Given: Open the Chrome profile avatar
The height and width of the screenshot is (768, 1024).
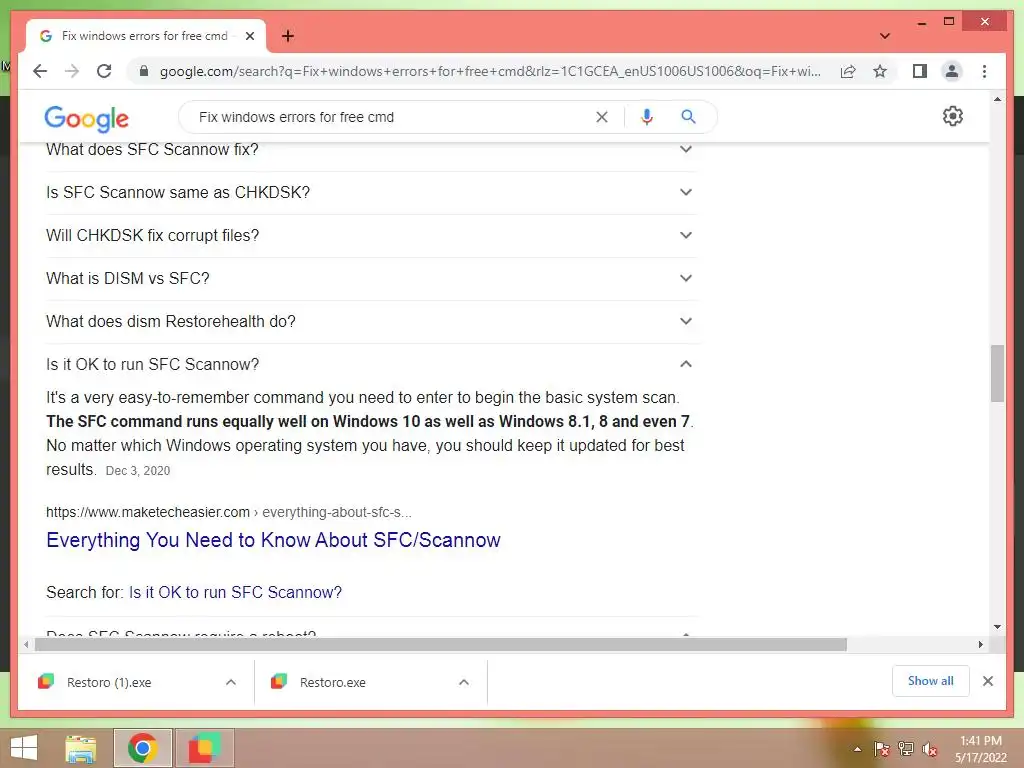Looking at the screenshot, I should [x=952, y=71].
